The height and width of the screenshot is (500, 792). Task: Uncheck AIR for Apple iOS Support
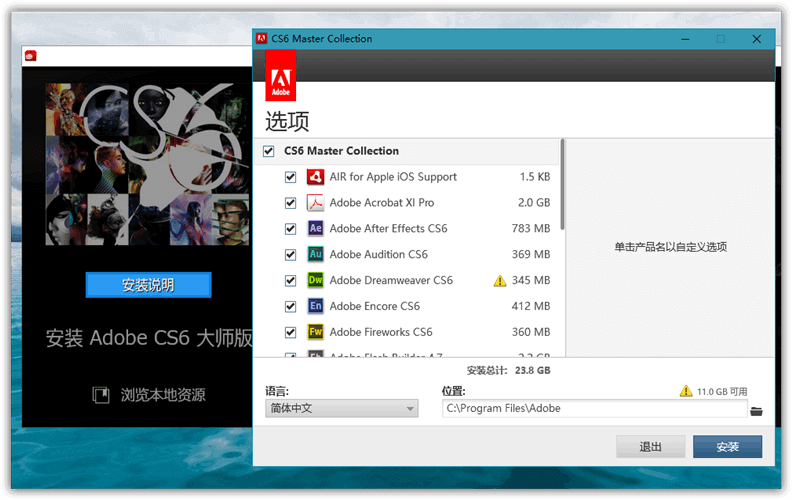pos(290,177)
